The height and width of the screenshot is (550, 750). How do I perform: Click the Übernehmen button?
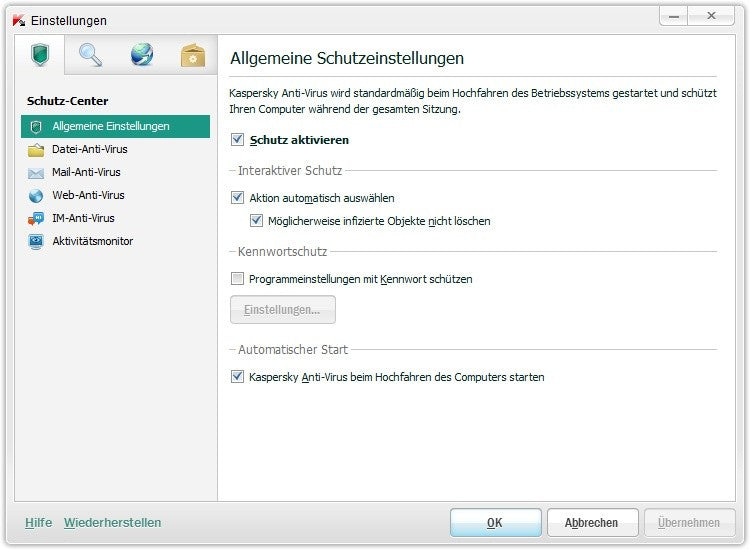coord(689,523)
